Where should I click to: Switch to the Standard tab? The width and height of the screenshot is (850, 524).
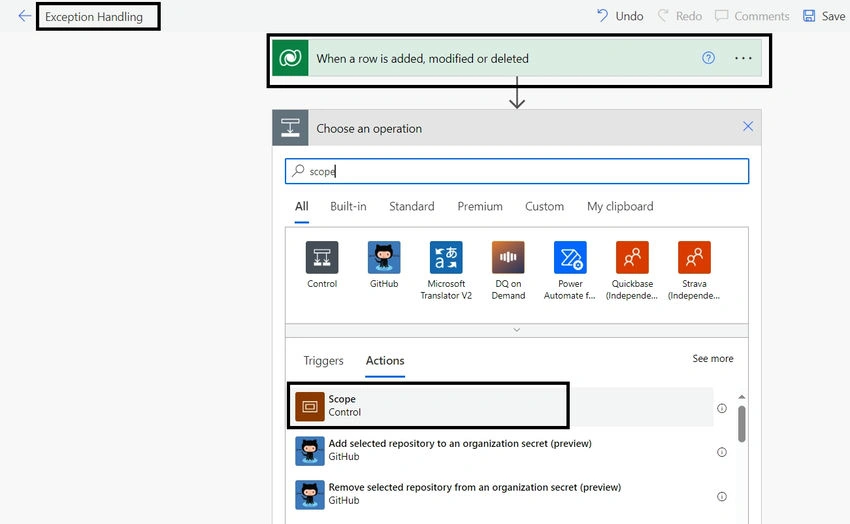pos(411,206)
